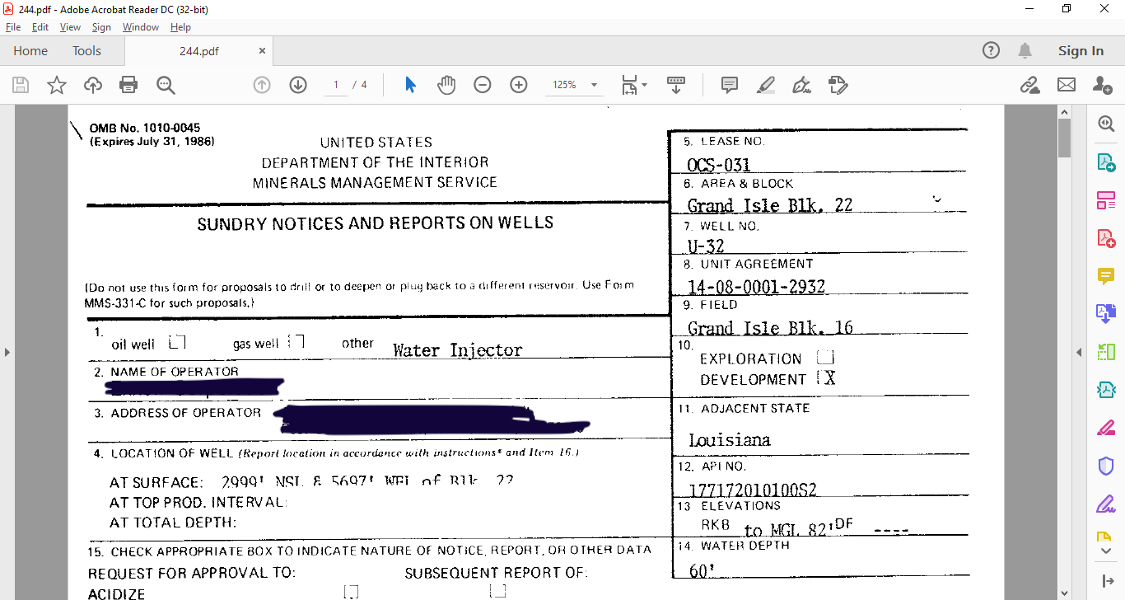1125x600 pixels.
Task: Click the page number input field
Action: 336,85
